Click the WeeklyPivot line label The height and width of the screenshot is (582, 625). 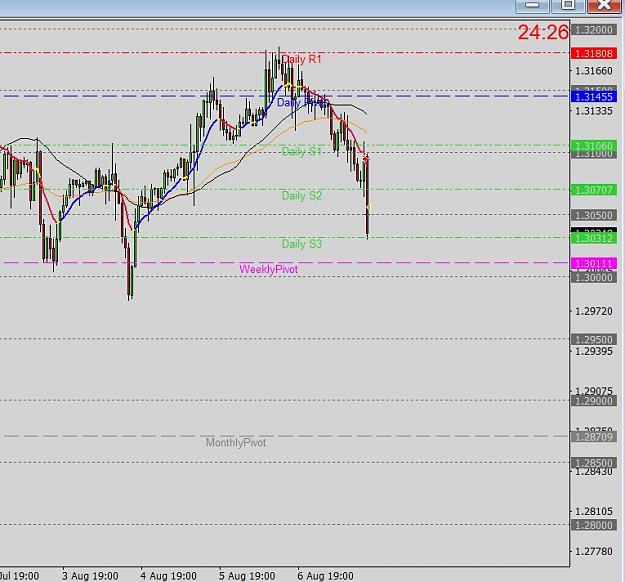click(x=268, y=269)
